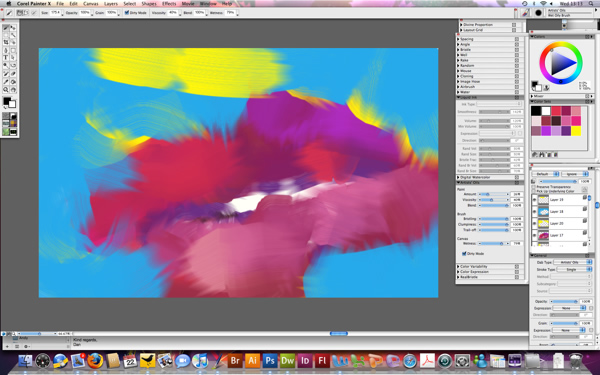Expand the Color Variability section

click(x=458, y=266)
